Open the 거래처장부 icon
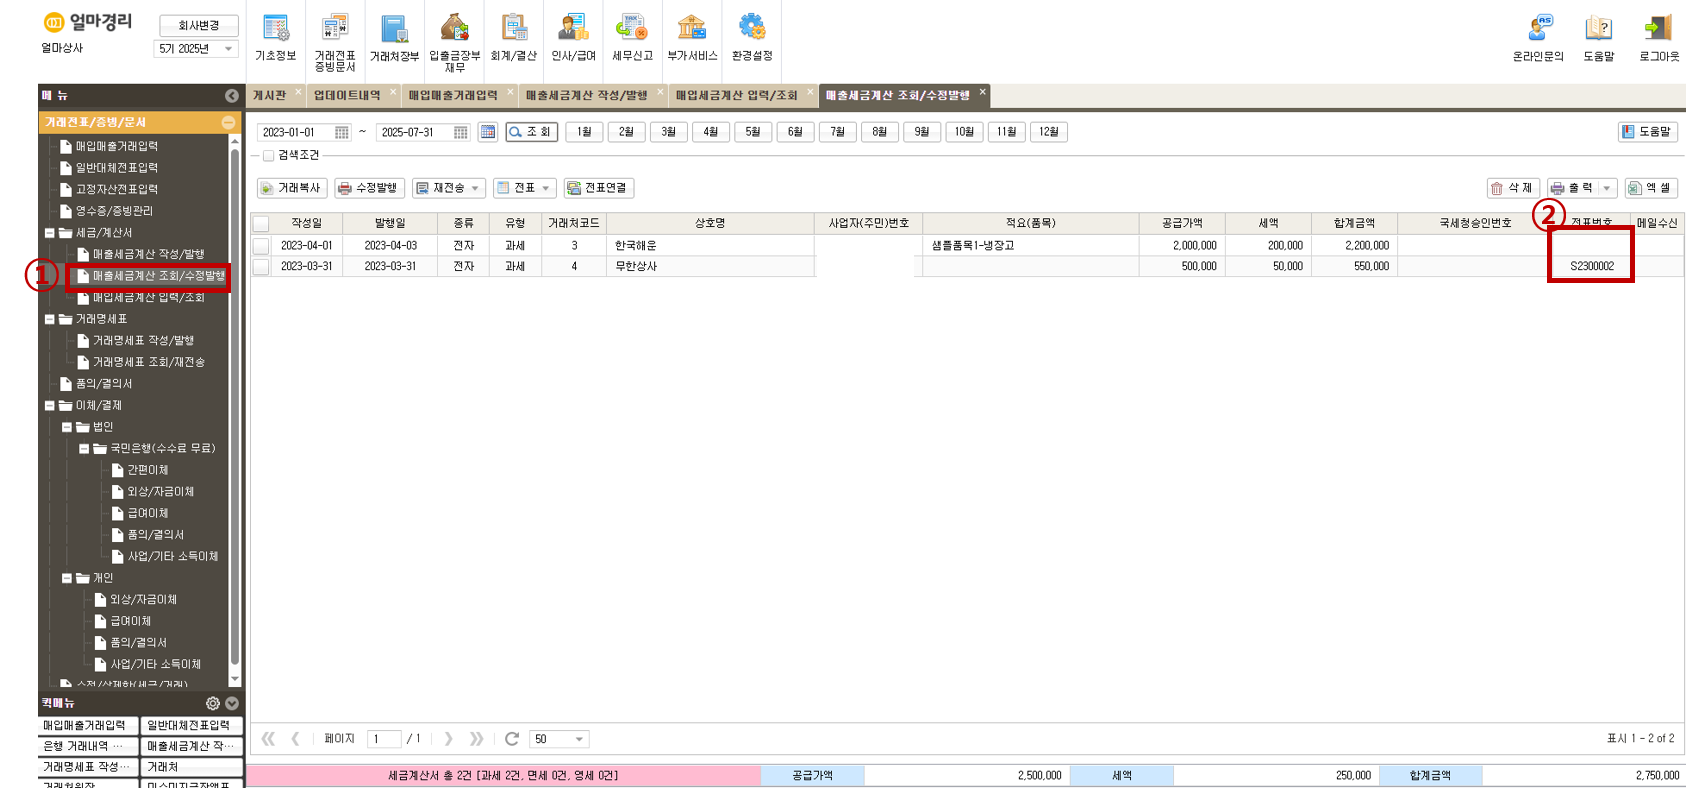This screenshot has height=788, width=1686. click(394, 38)
